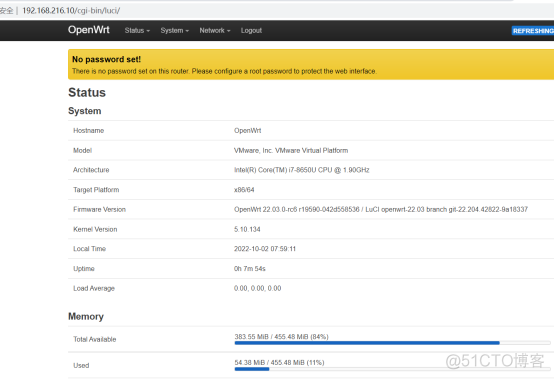The width and height of the screenshot is (554, 379).
Task: Click the 'Uptime' row label
Action: pos(84,269)
